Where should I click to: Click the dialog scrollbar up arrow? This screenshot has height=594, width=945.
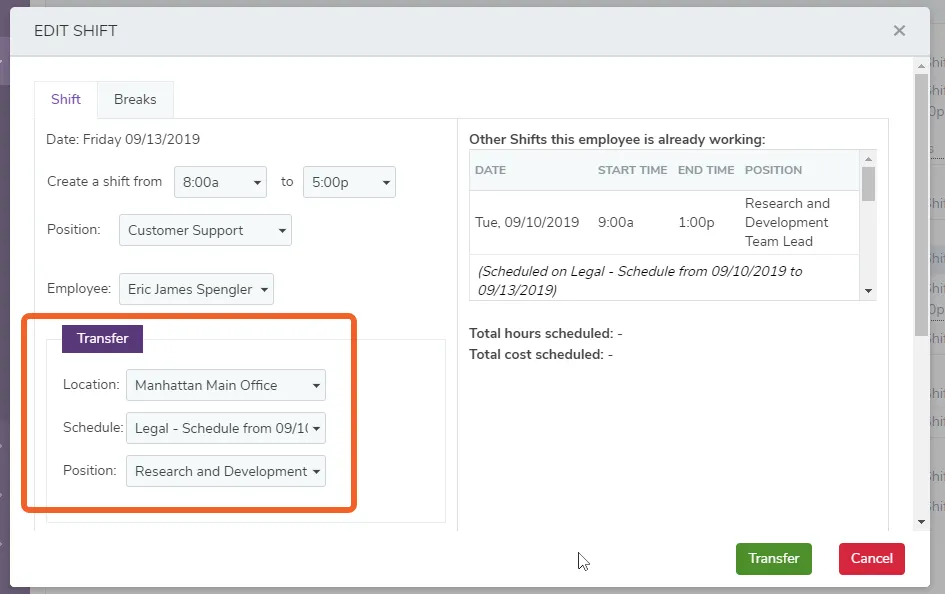tap(921, 66)
